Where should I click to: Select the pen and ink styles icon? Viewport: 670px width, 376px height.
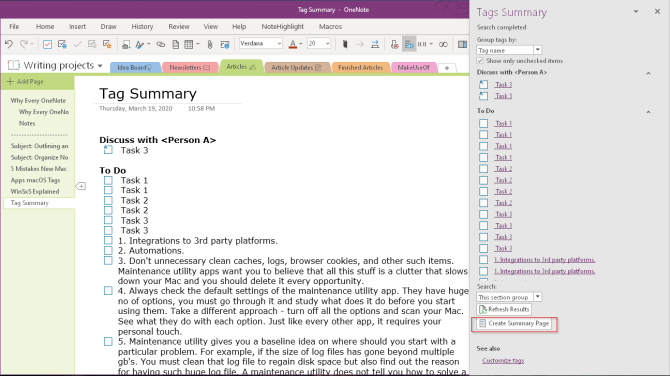pyautogui.click(x=139, y=44)
